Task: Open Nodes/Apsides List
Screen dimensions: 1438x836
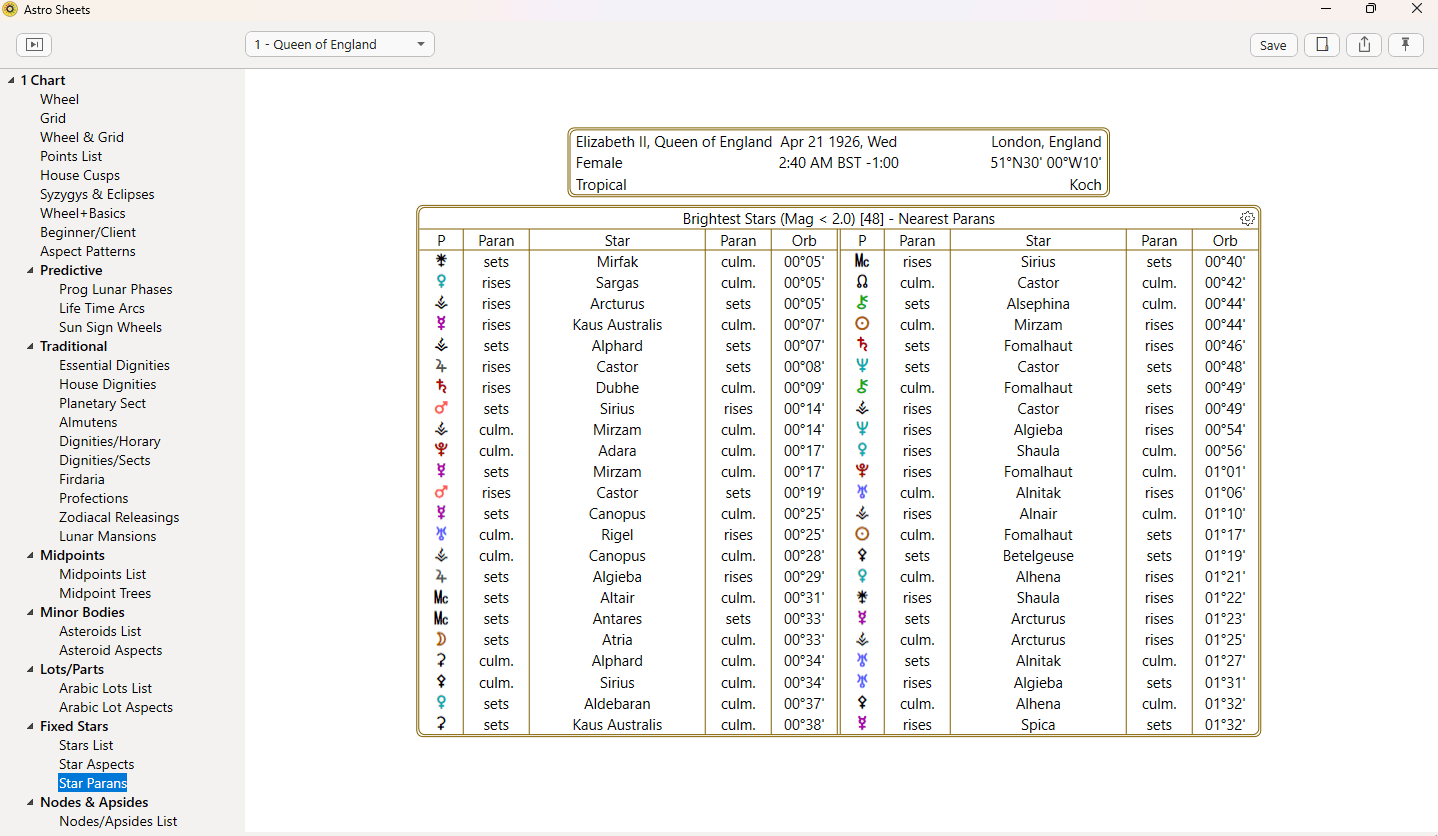Action: (x=118, y=821)
